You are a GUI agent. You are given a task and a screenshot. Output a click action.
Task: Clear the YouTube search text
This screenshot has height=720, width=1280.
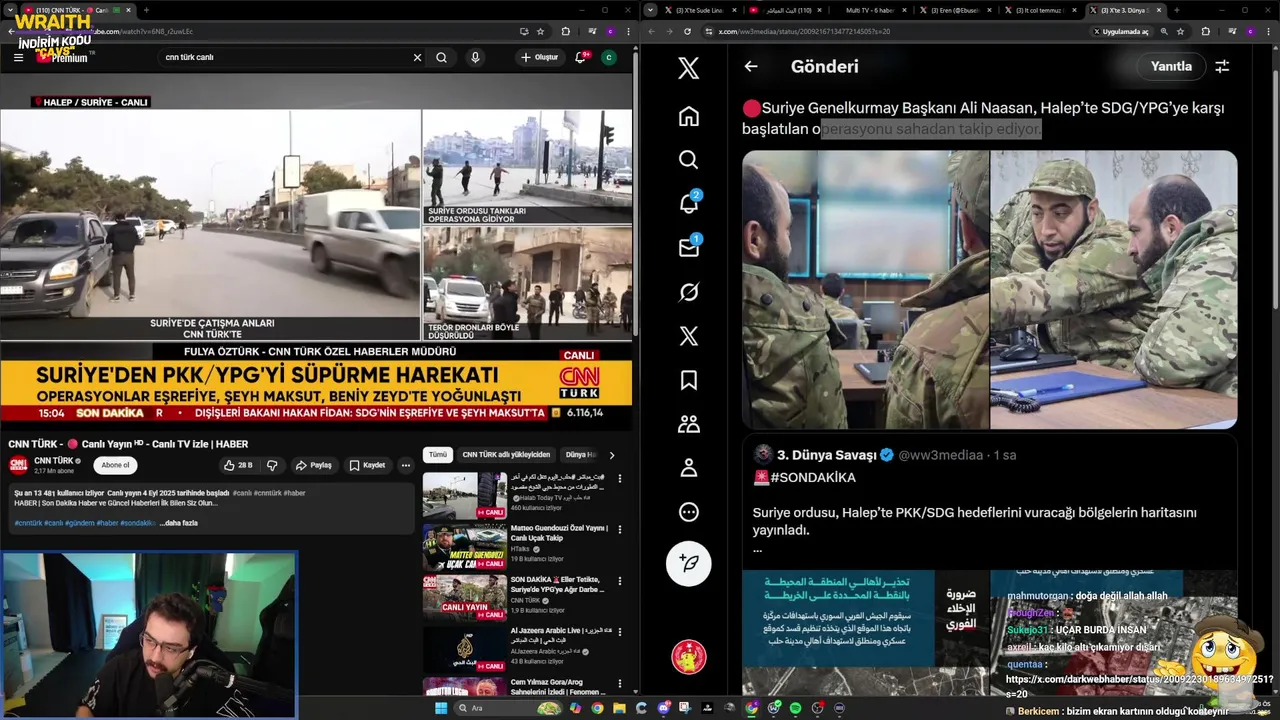click(x=417, y=57)
